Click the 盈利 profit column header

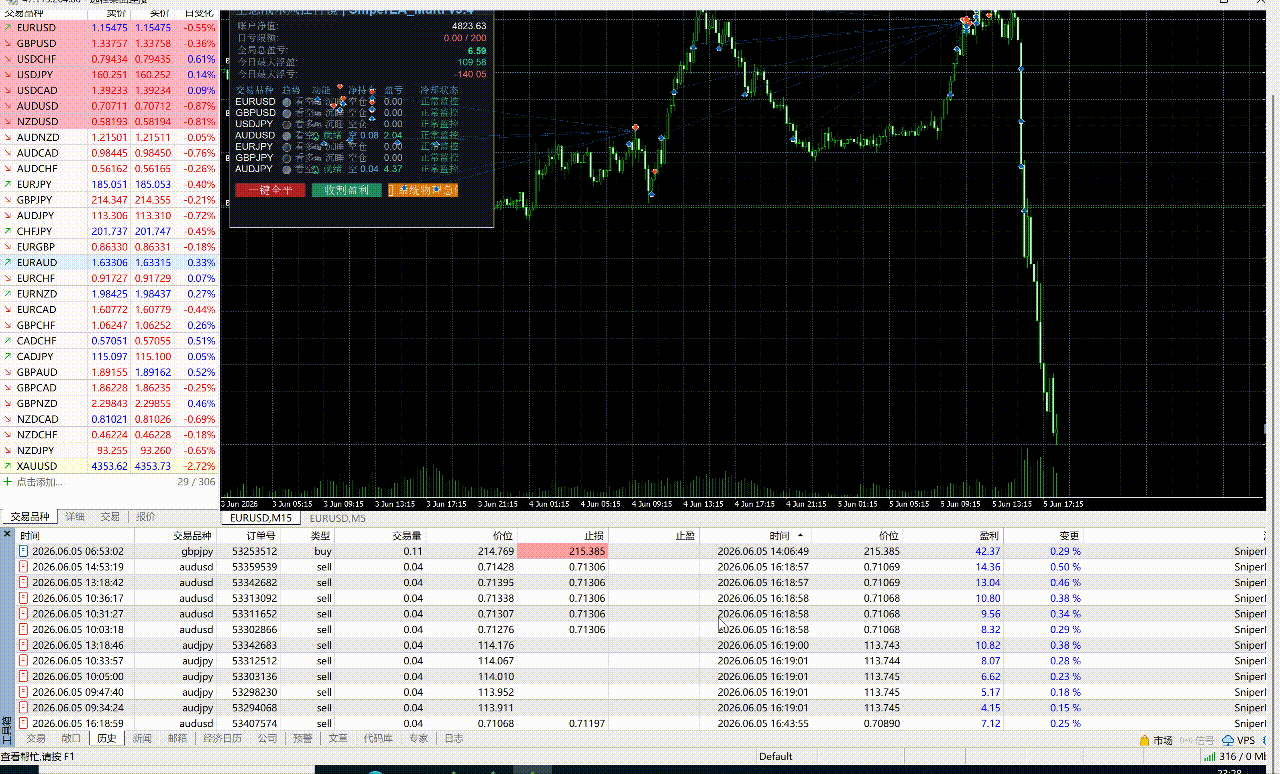click(988, 536)
